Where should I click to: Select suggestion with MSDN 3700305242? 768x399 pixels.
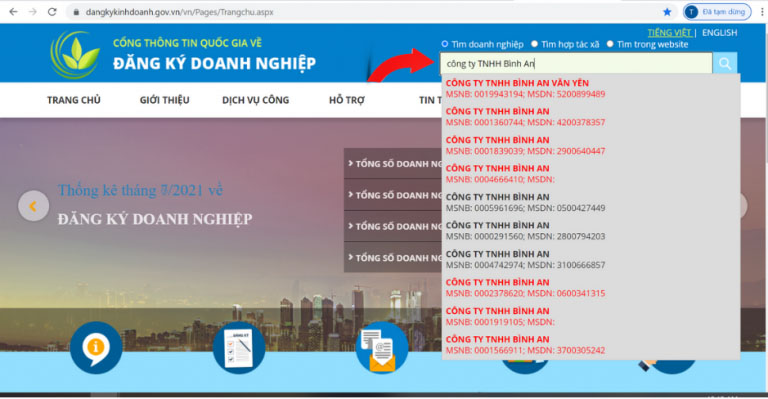pos(590,345)
